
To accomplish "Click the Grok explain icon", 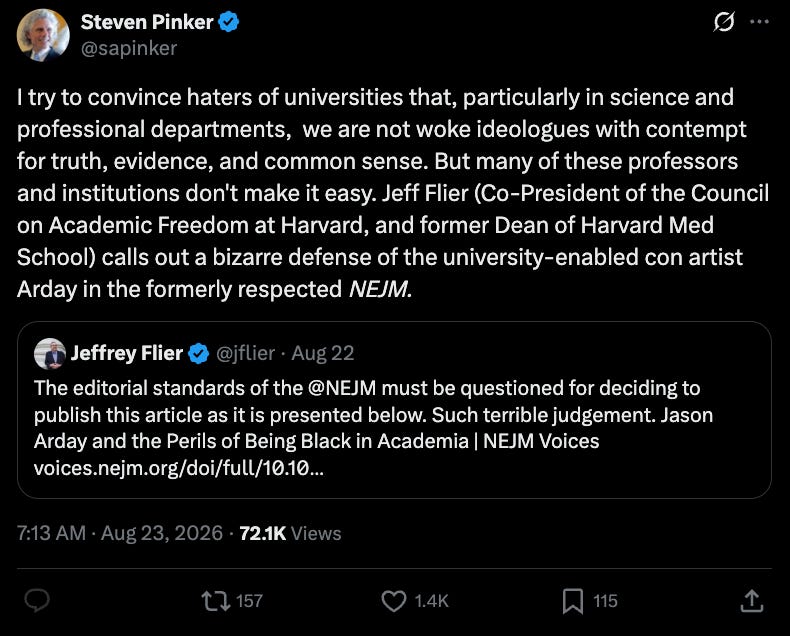I will click(724, 22).
